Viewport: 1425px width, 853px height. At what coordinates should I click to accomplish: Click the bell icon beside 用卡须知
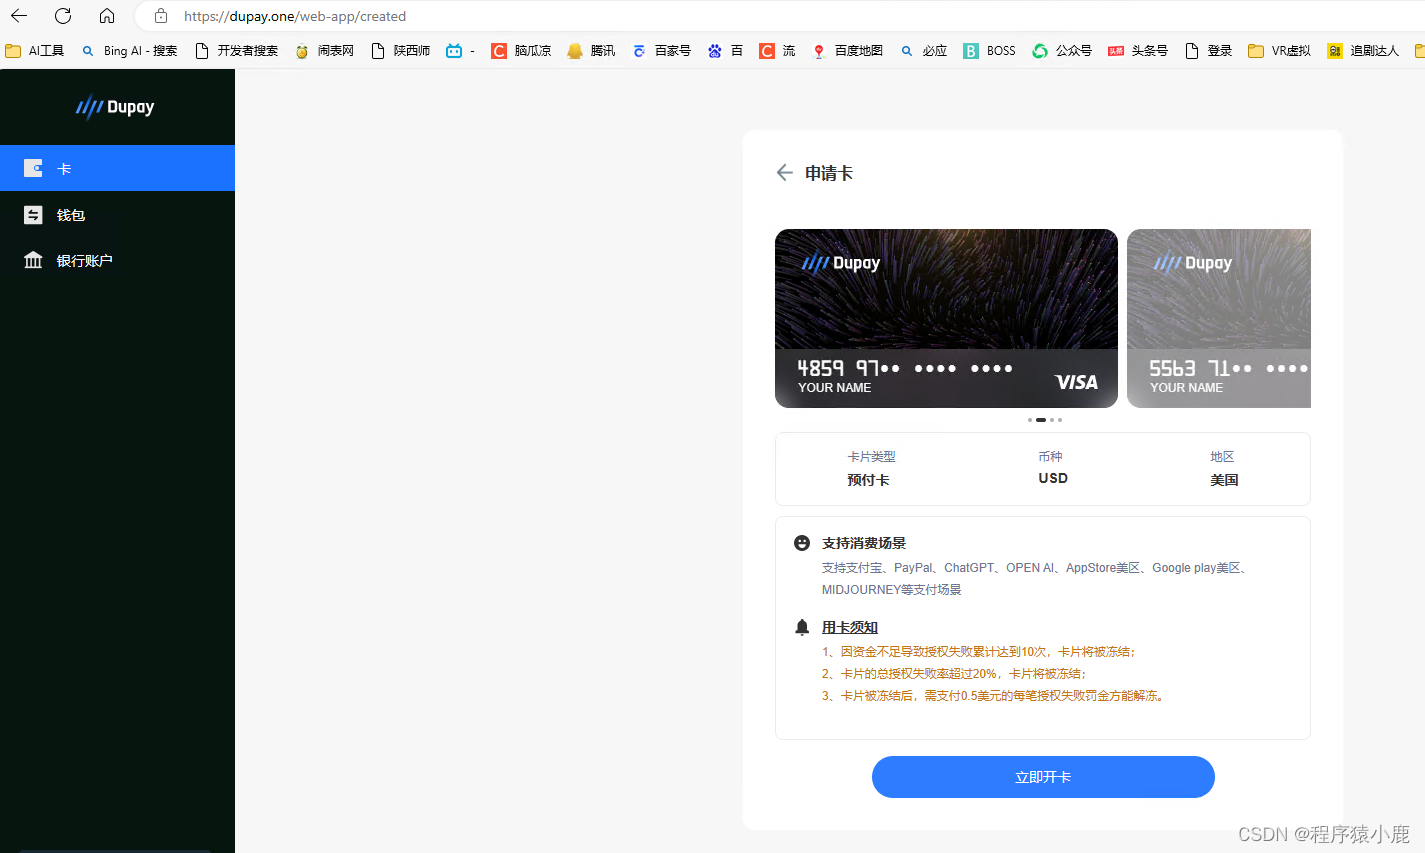tap(802, 627)
